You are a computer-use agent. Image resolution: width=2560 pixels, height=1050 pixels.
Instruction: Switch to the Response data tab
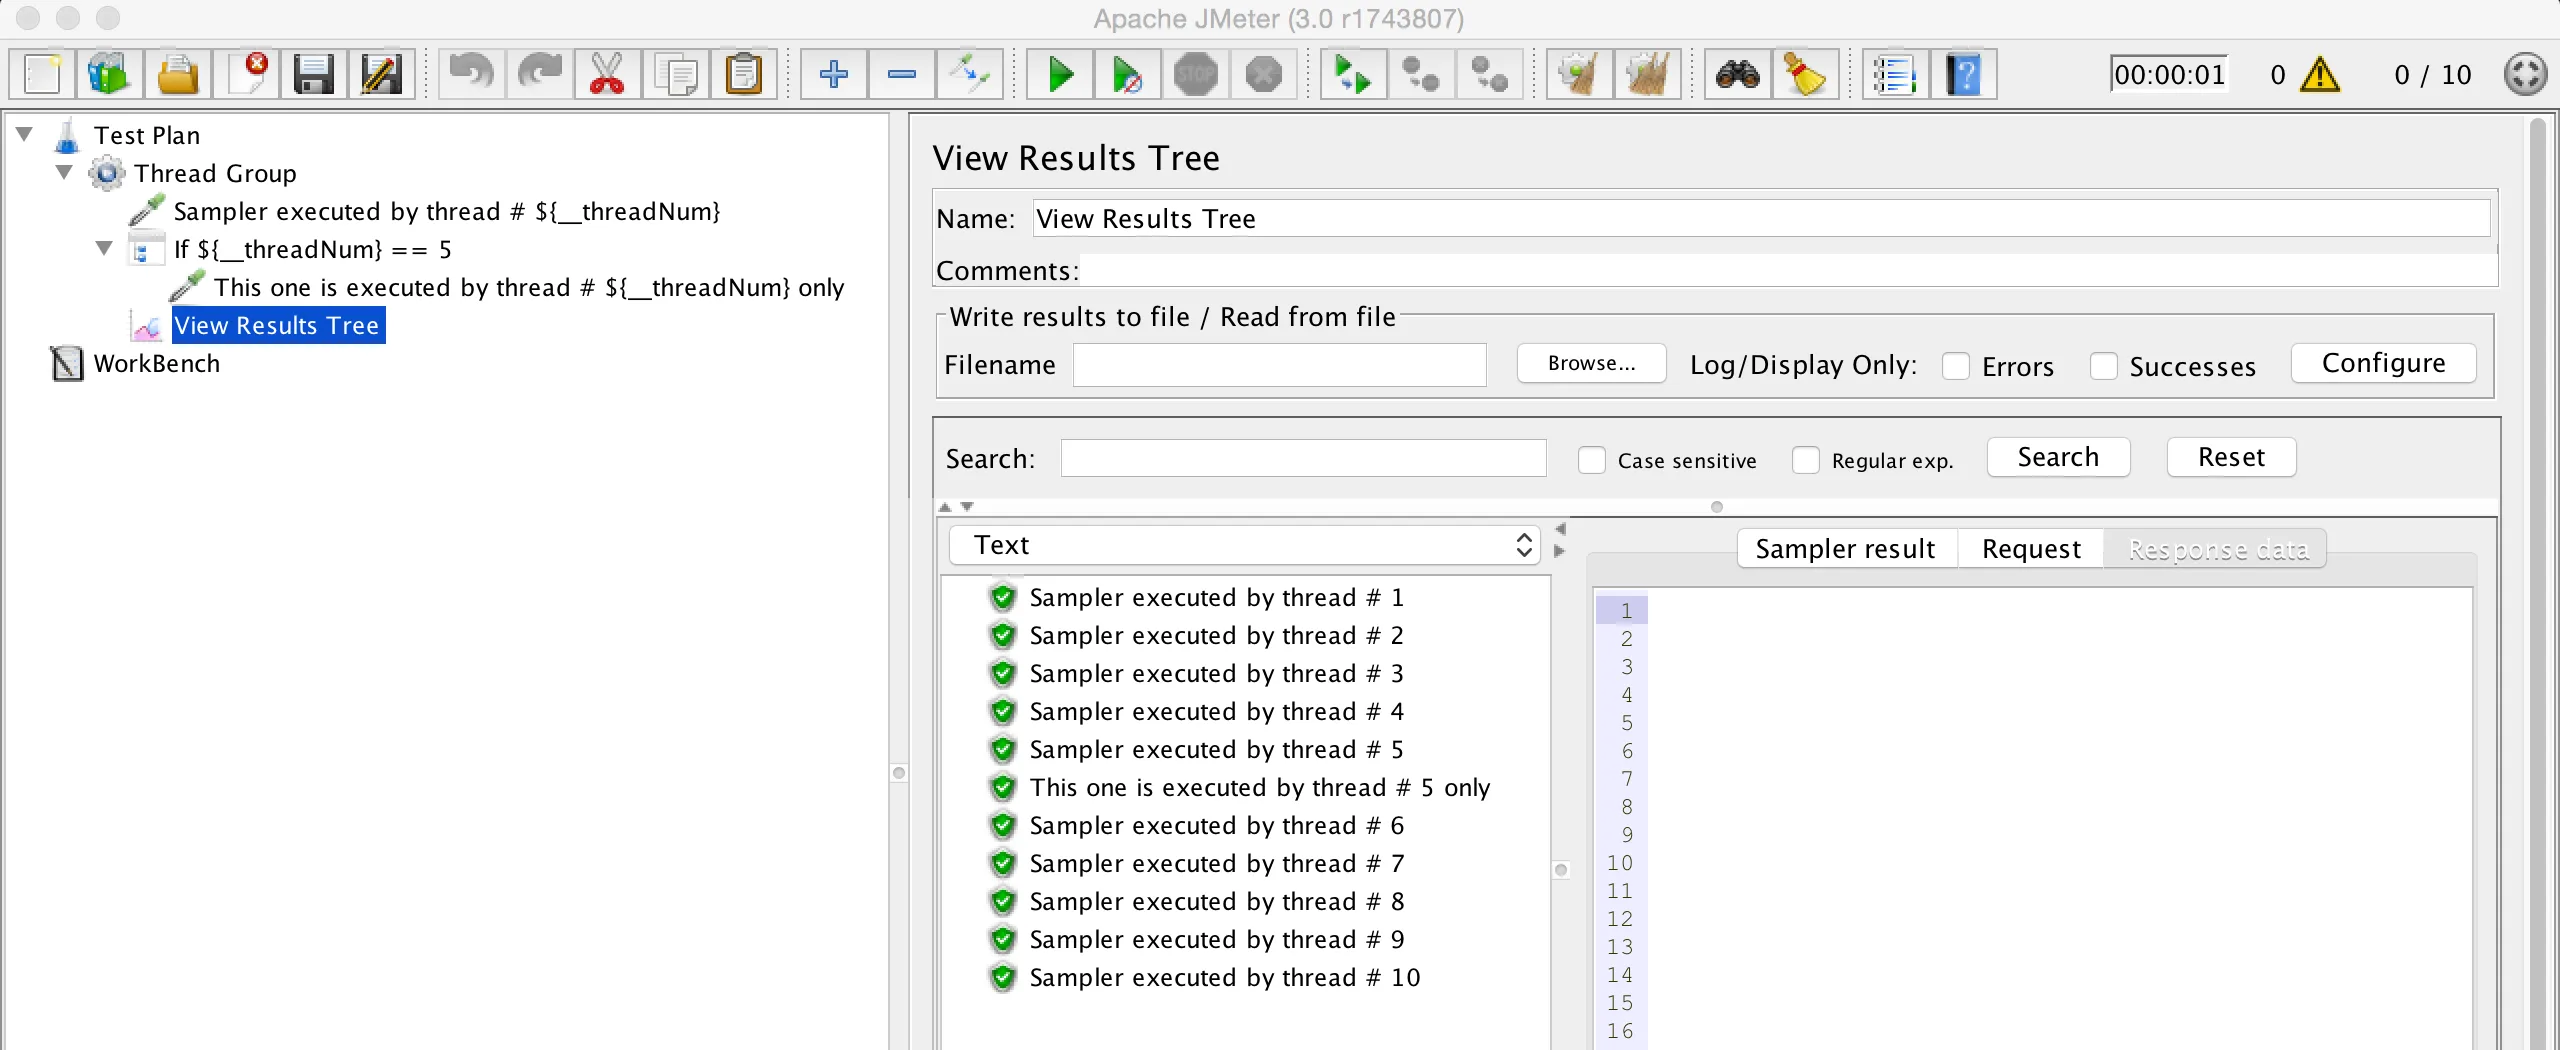[2218, 549]
